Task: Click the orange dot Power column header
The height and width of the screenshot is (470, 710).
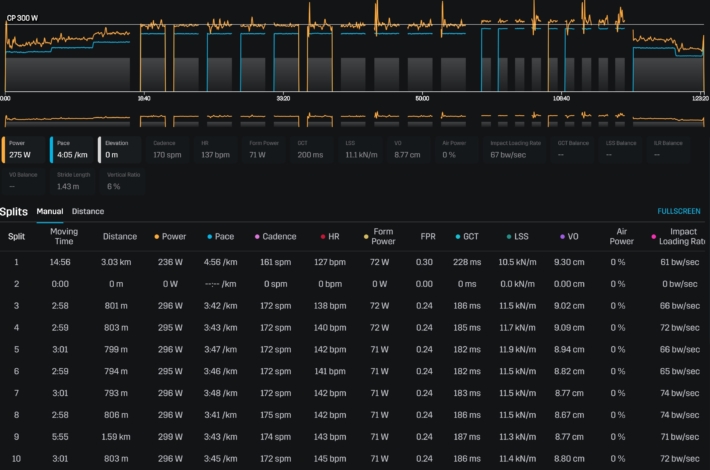Action: click(174, 237)
